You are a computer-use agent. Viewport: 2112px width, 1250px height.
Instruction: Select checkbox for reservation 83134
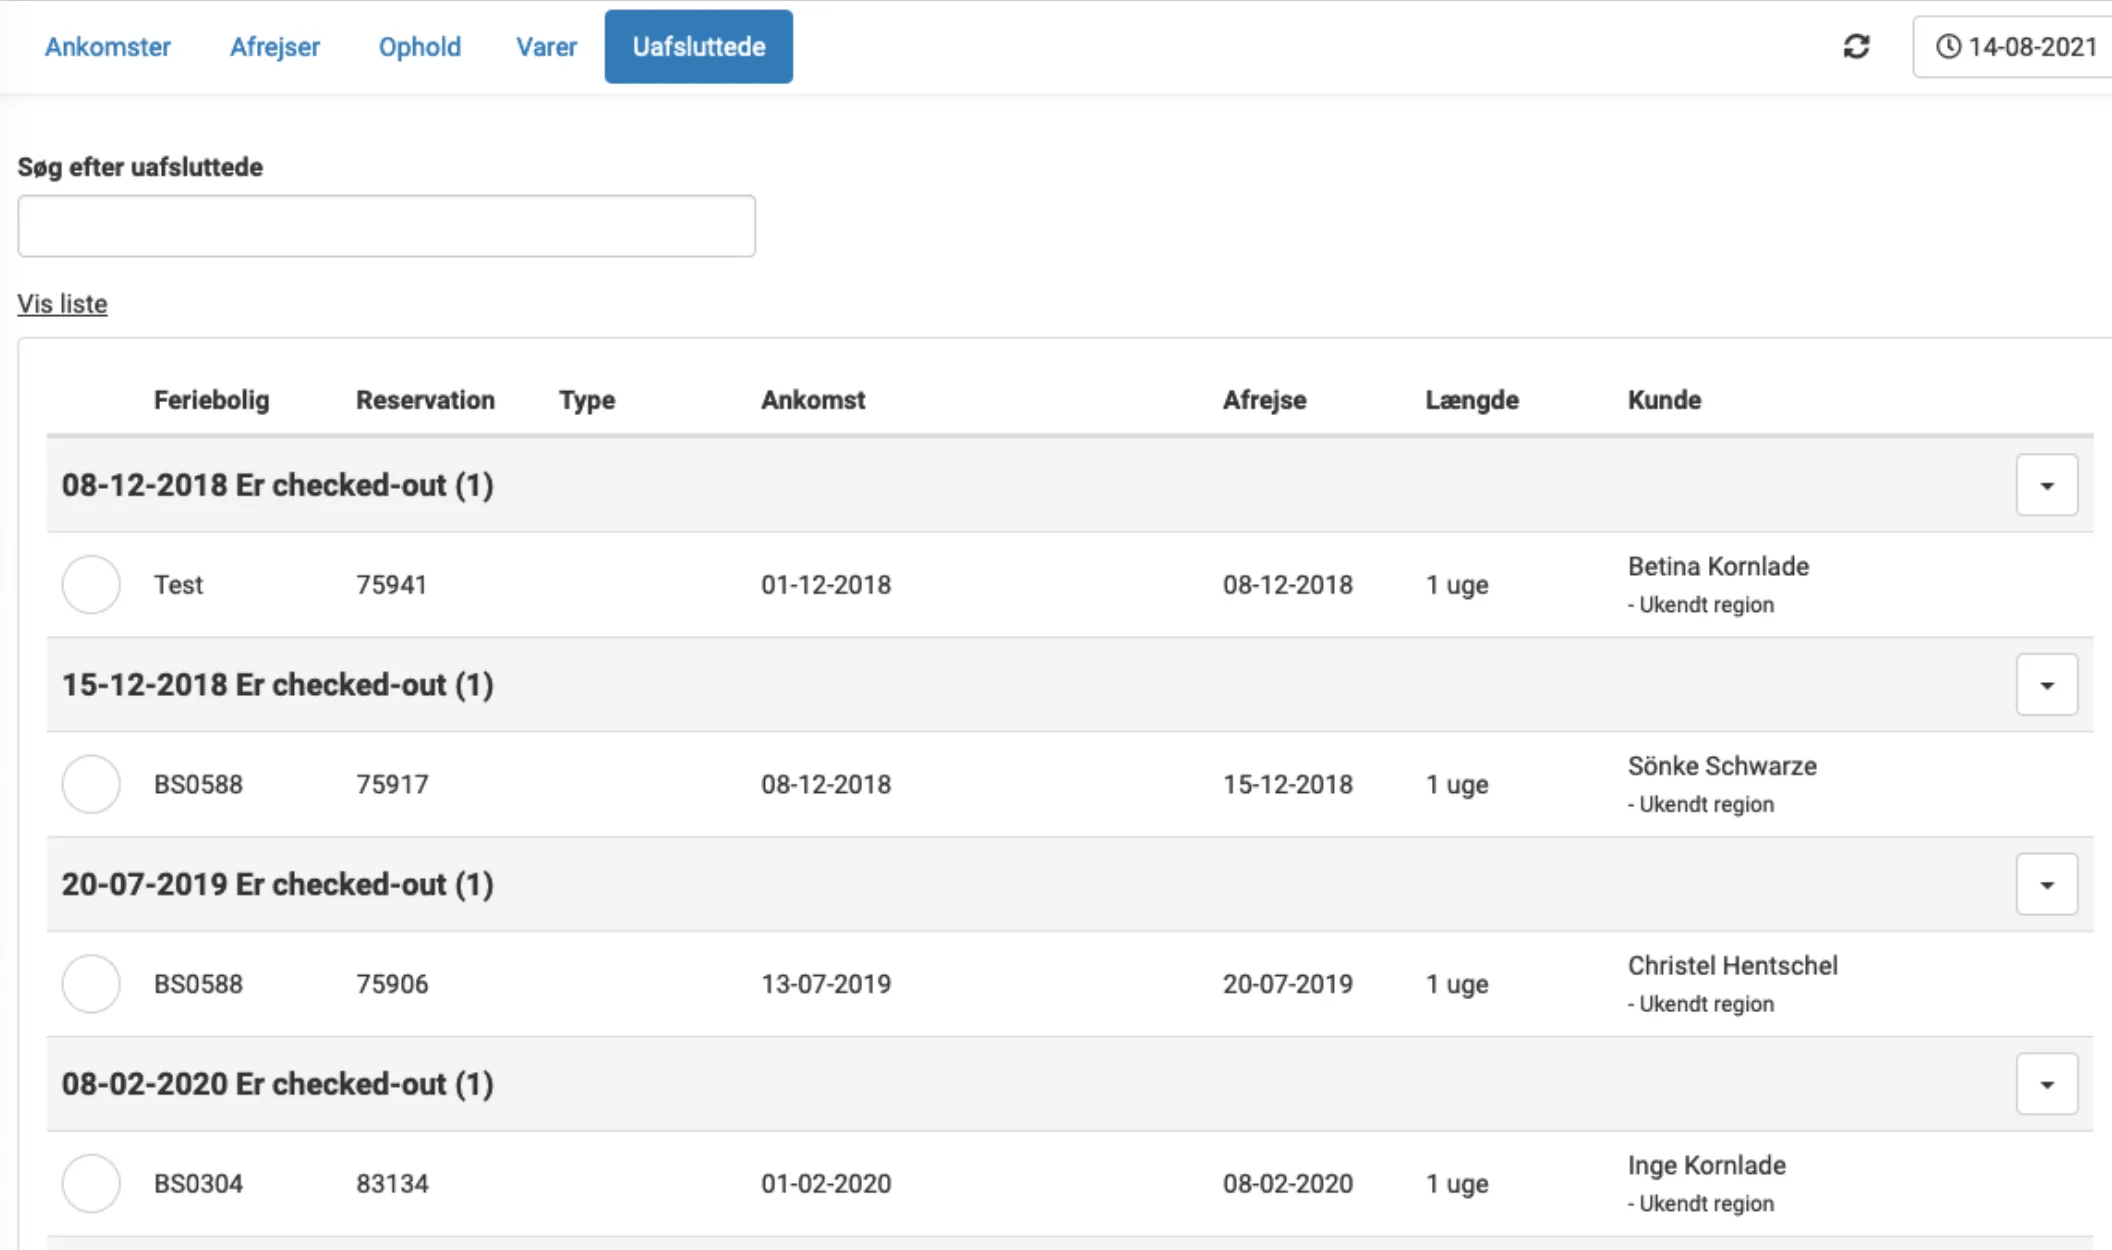pyautogui.click(x=91, y=1183)
